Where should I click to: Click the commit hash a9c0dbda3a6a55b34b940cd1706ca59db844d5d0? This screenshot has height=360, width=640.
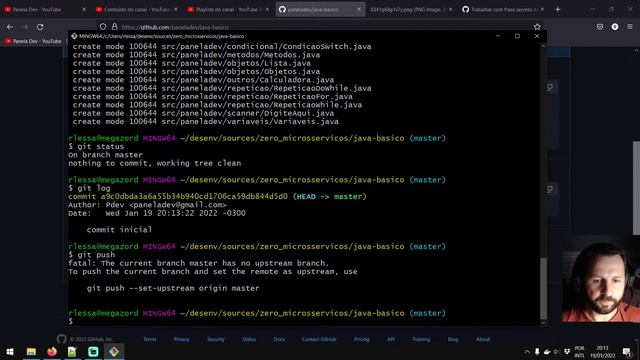click(194, 197)
